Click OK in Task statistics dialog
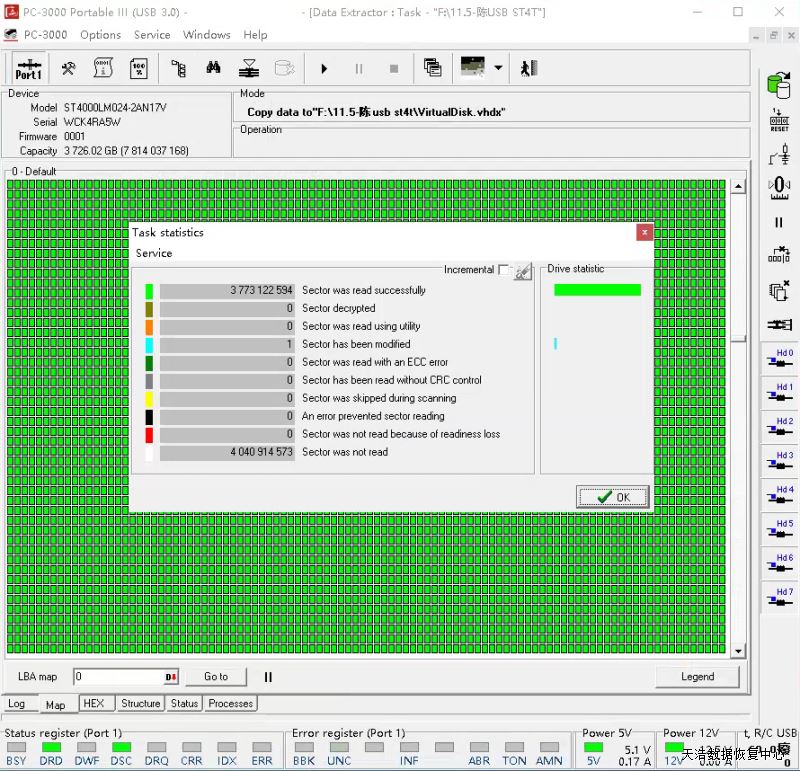Viewport: 800px width, 771px height. pyautogui.click(x=613, y=497)
